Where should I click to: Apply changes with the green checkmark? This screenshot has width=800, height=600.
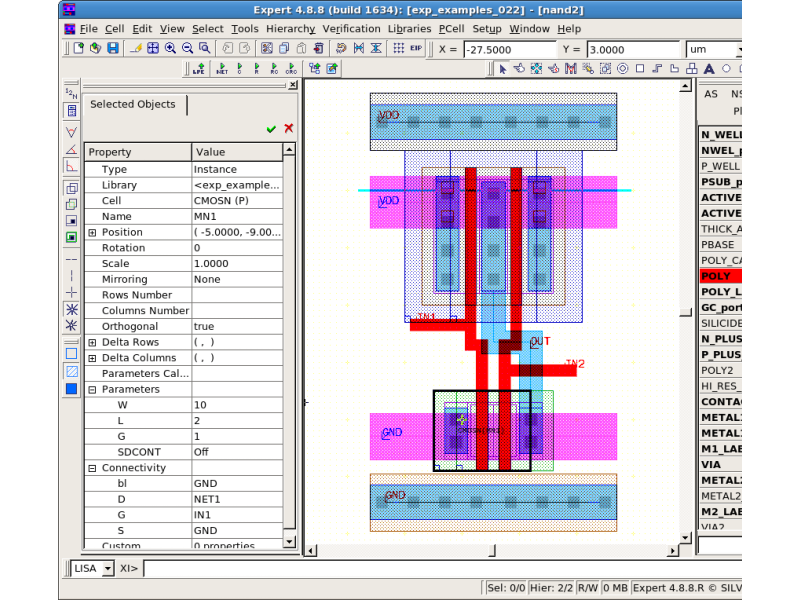pyautogui.click(x=271, y=129)
